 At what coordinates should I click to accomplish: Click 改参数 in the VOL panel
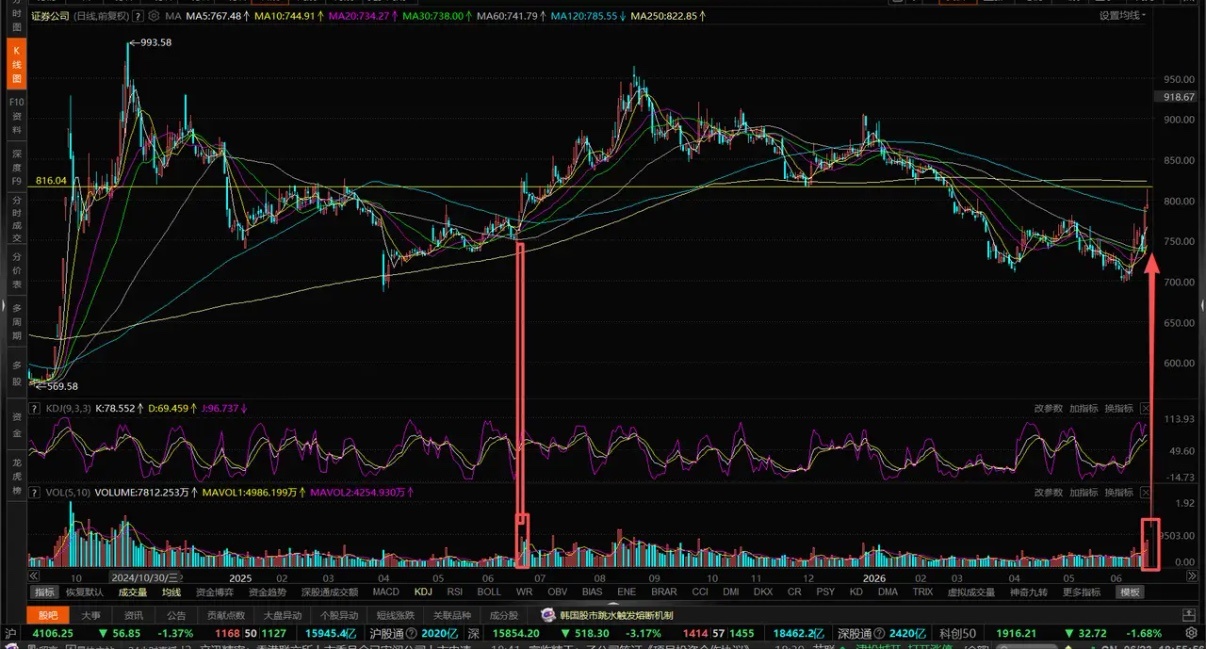pos(1048,493)
